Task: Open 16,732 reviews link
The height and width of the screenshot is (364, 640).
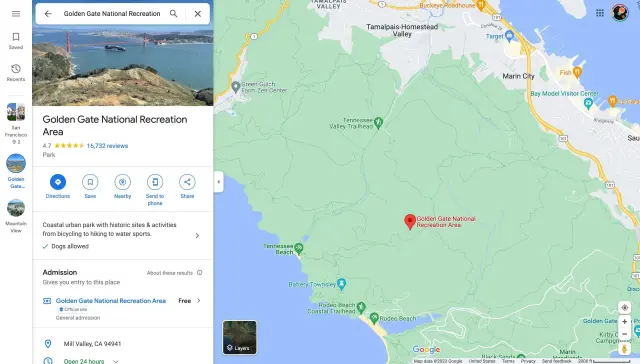Action: coord(107,146)
